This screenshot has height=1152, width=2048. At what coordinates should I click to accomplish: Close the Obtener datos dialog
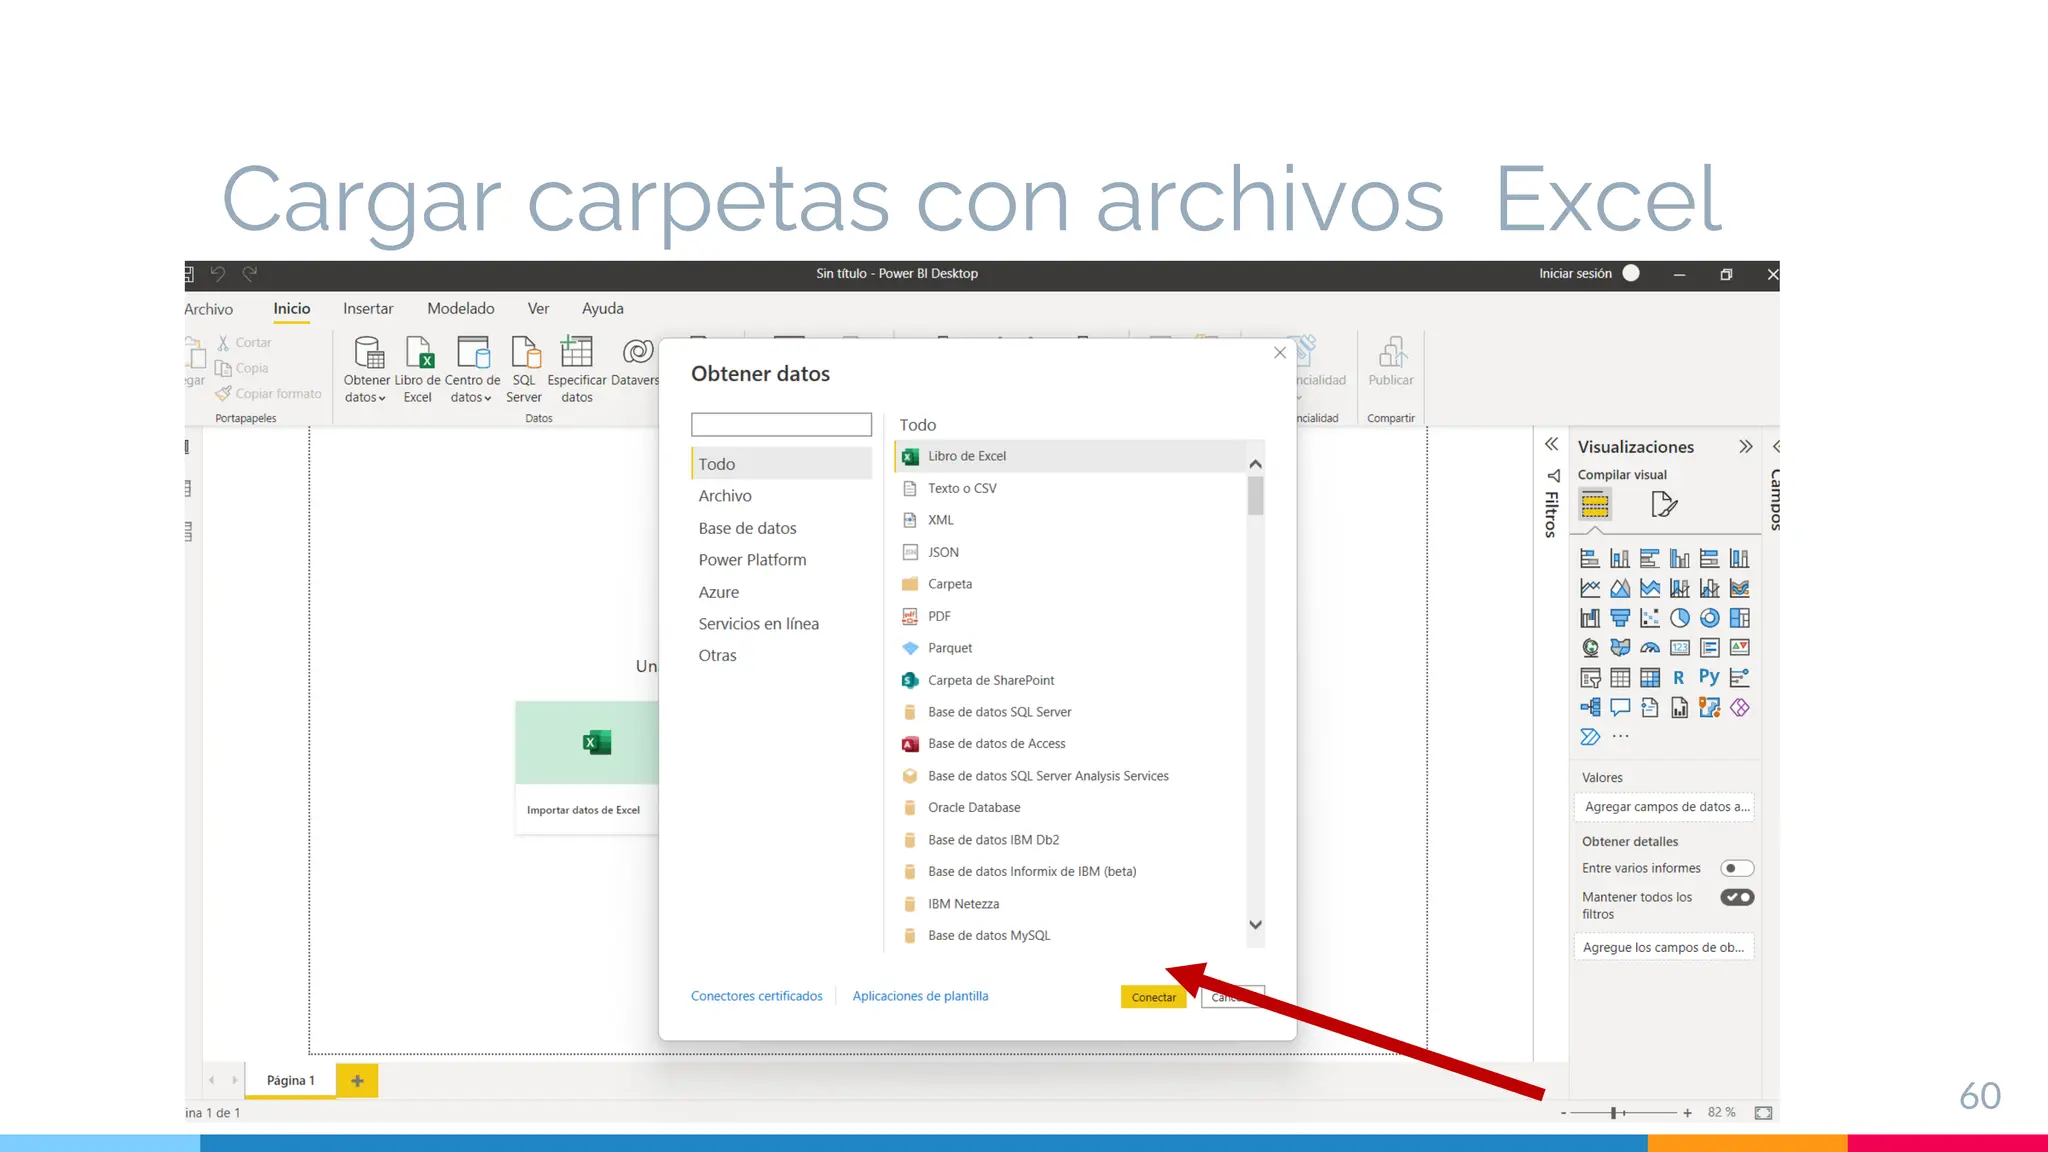tap(1280, 353)
